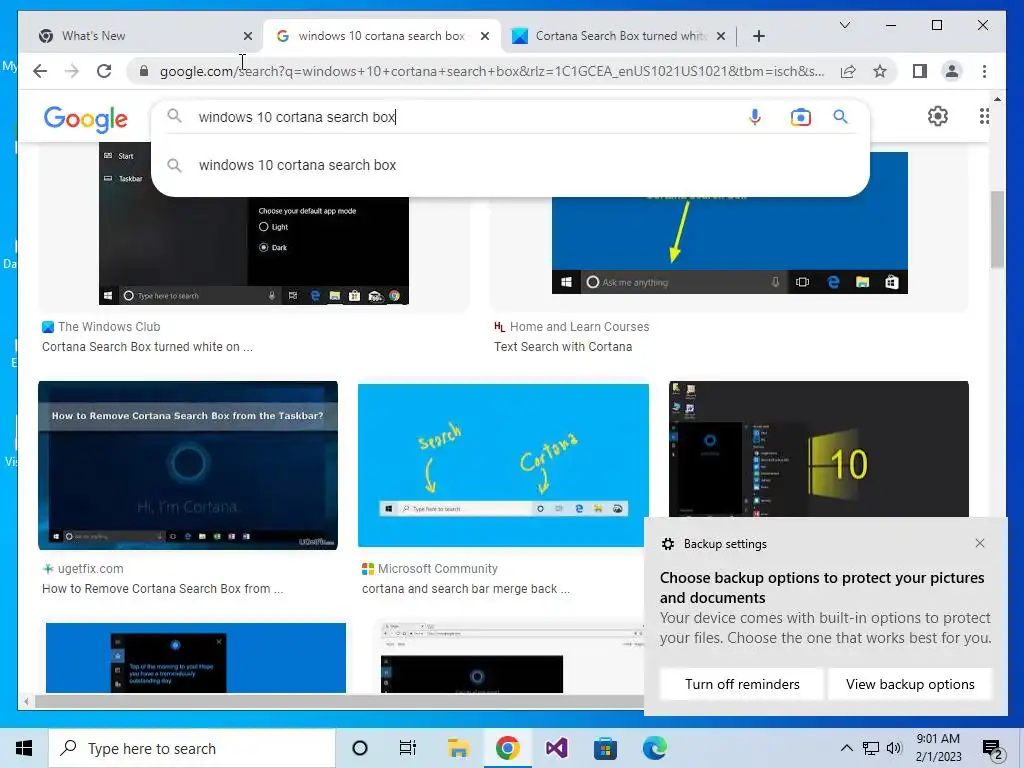This screenshot has height=768, width=1024.
Task: Click Type here to search taskbar box
Action: (x=192, y=748)
